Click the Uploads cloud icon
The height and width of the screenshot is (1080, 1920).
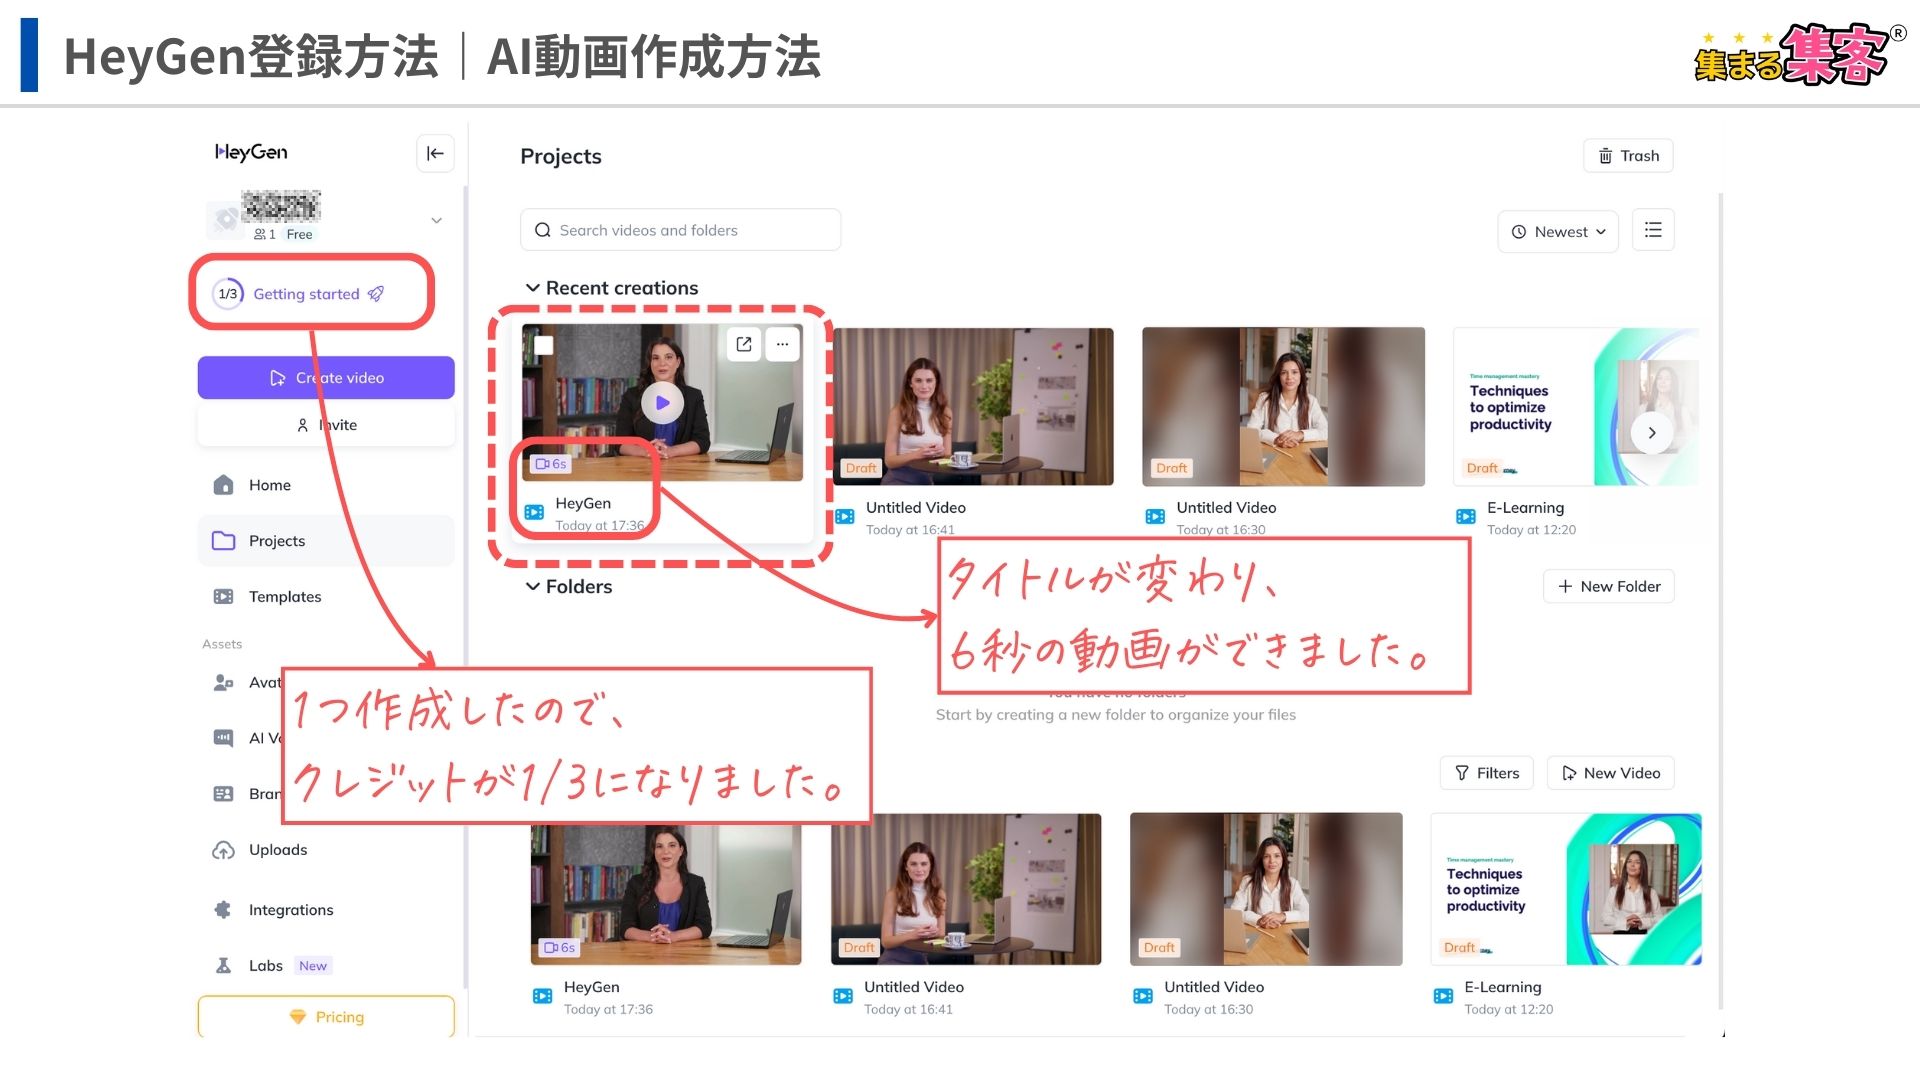(223, 850)
